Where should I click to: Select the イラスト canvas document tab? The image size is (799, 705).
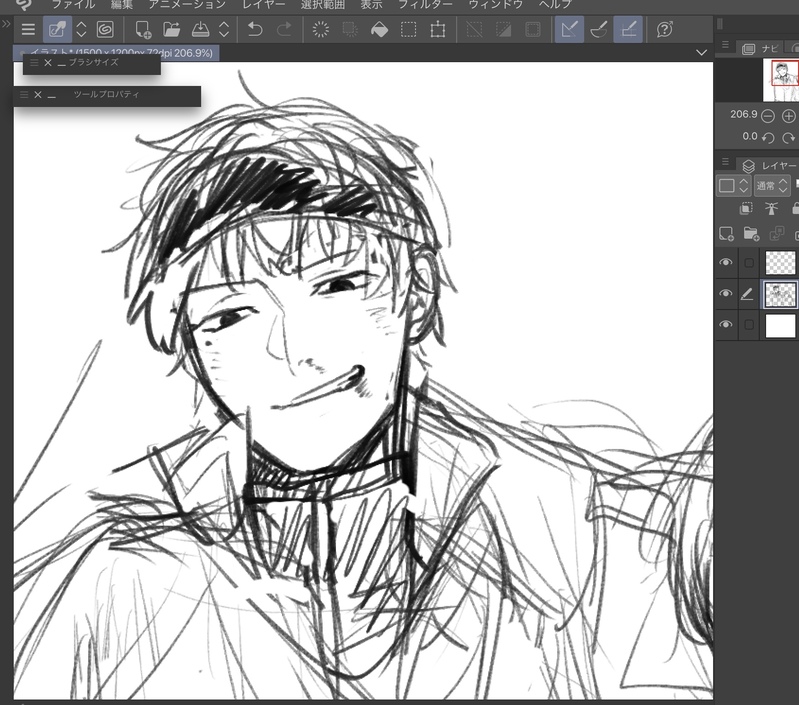click(x=117, y=52)
